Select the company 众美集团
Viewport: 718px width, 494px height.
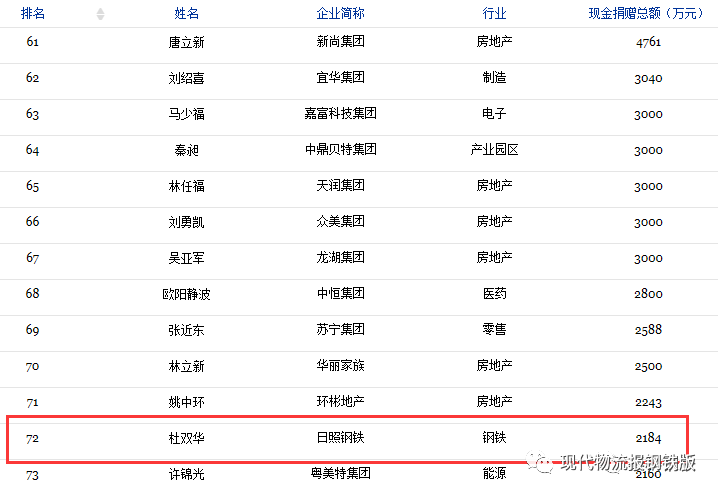click(x=340, y=222)
